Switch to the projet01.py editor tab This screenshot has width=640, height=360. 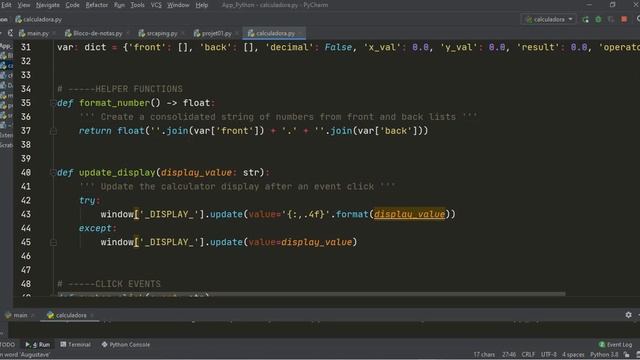tap(217, 33)
